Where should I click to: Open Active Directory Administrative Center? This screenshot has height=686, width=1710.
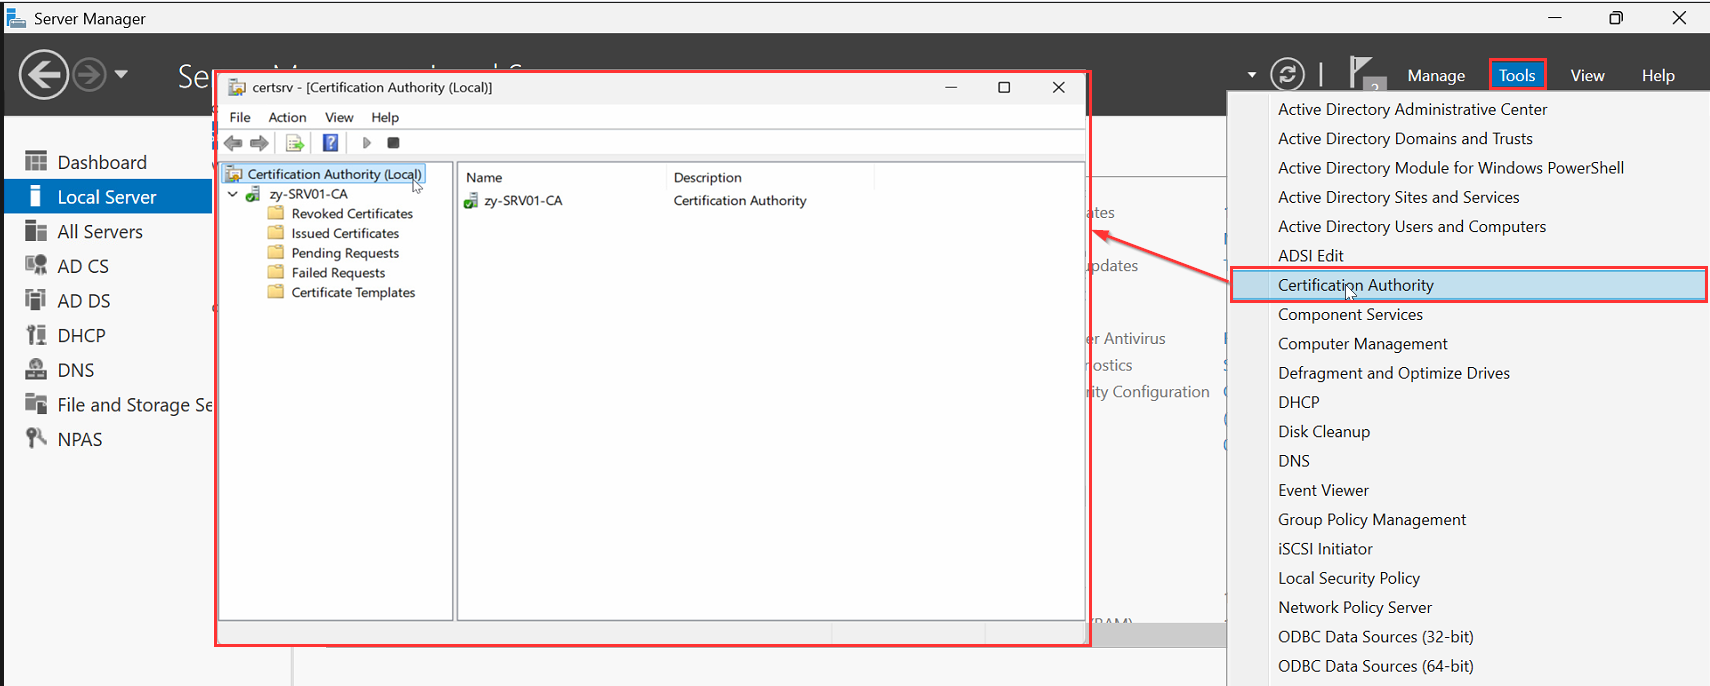click(x=1412, y=109)
